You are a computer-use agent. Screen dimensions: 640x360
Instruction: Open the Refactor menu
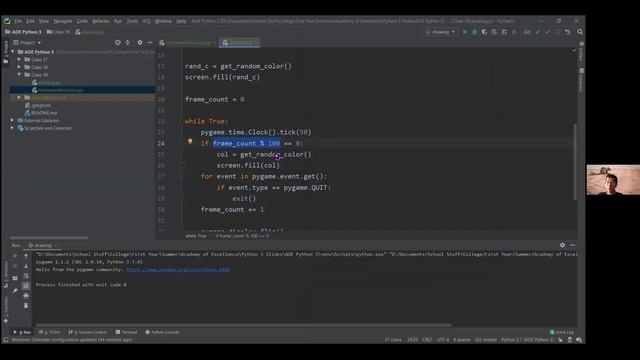click(101, 21)
